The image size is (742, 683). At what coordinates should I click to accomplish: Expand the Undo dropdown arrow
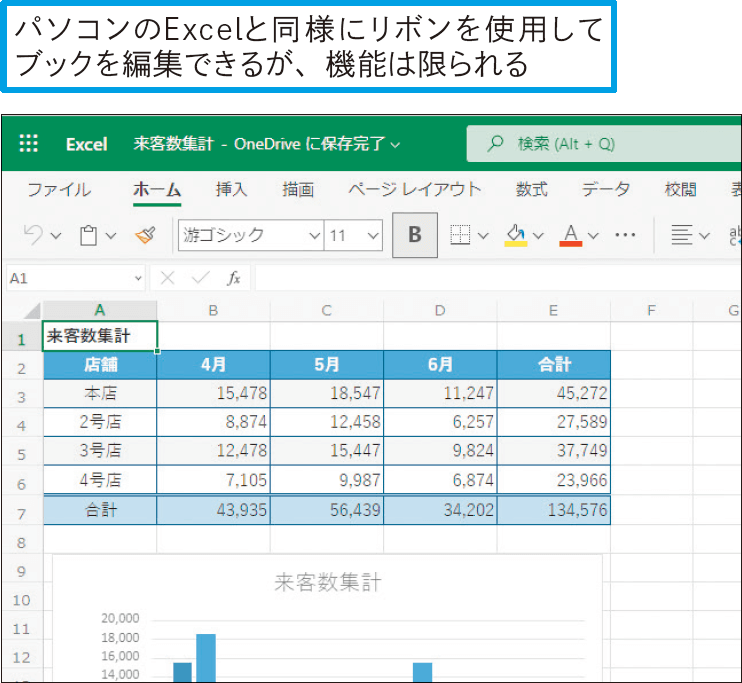click(56, 235)
